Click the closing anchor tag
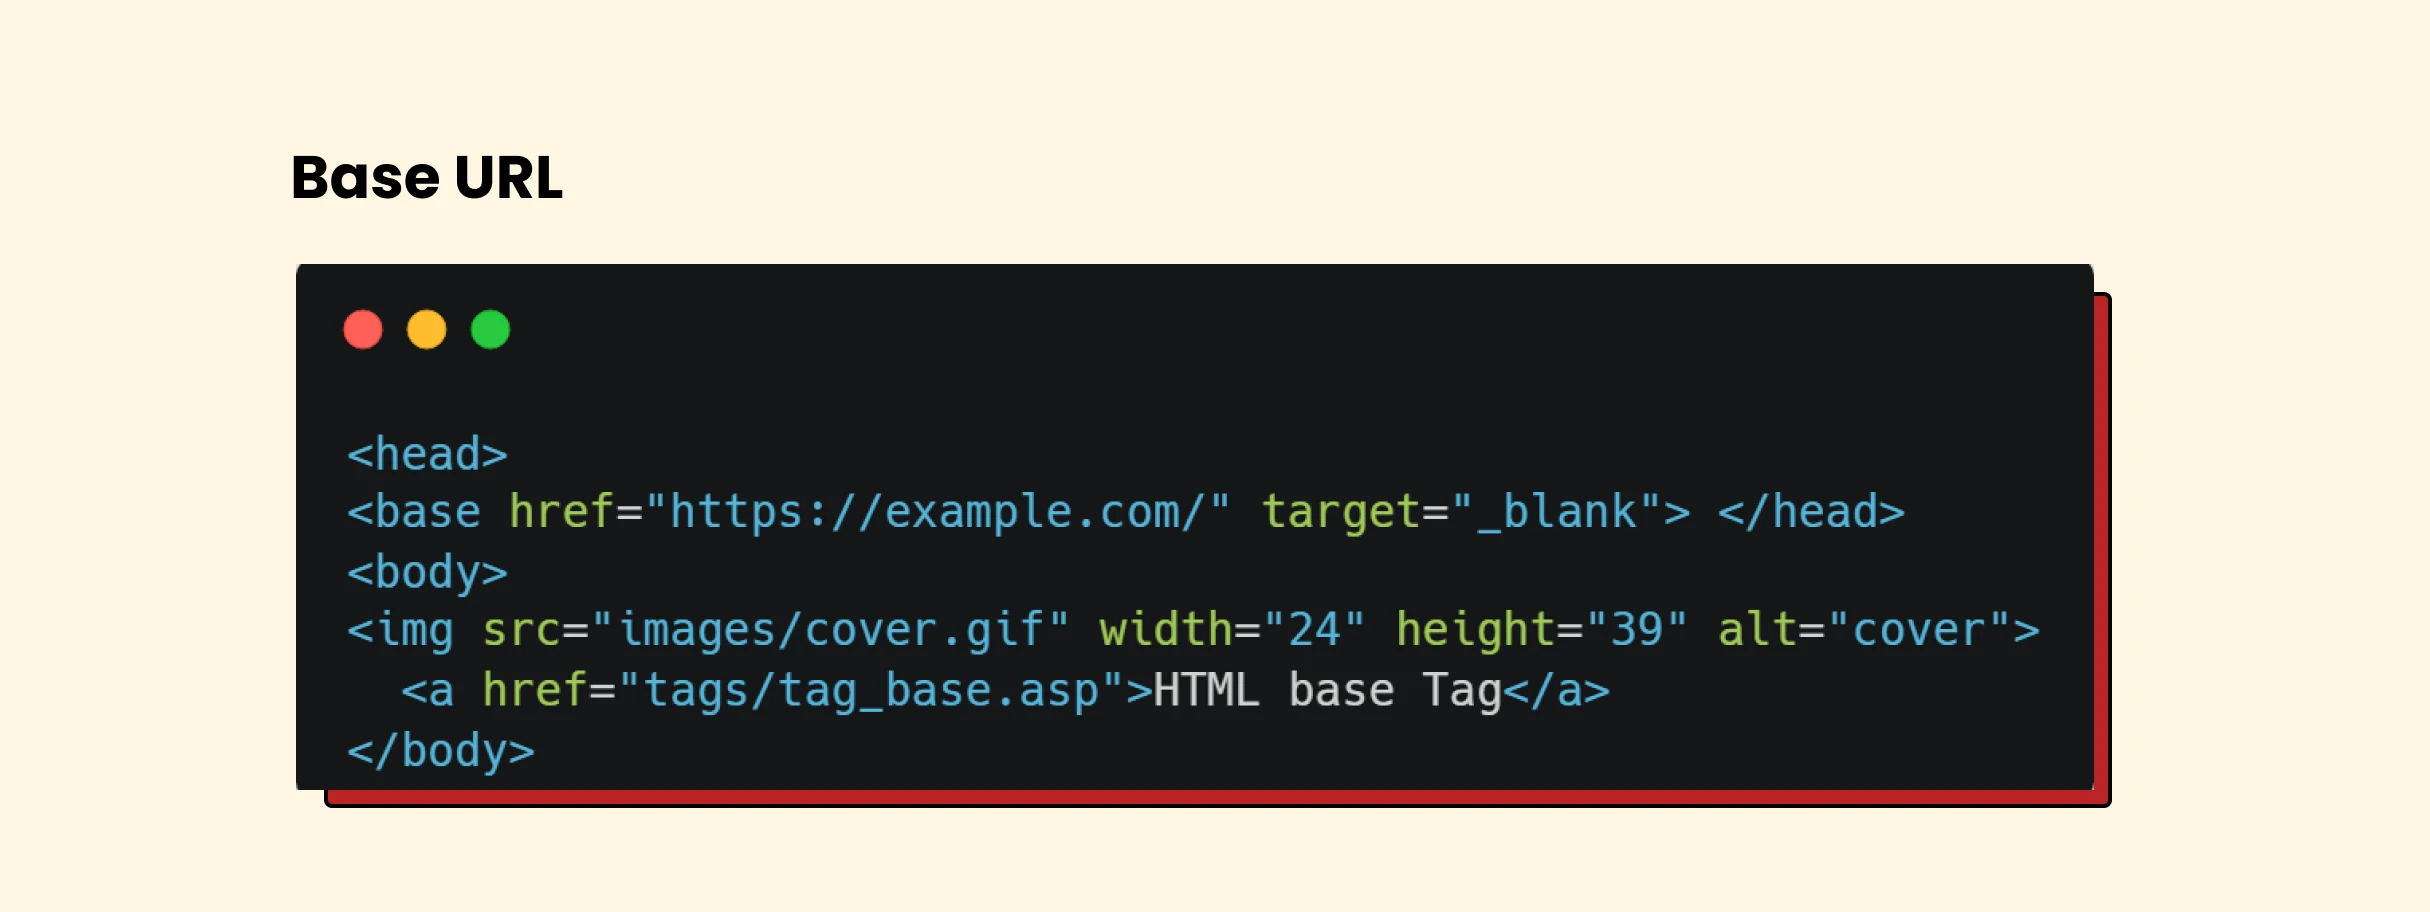 point(1556,691)
